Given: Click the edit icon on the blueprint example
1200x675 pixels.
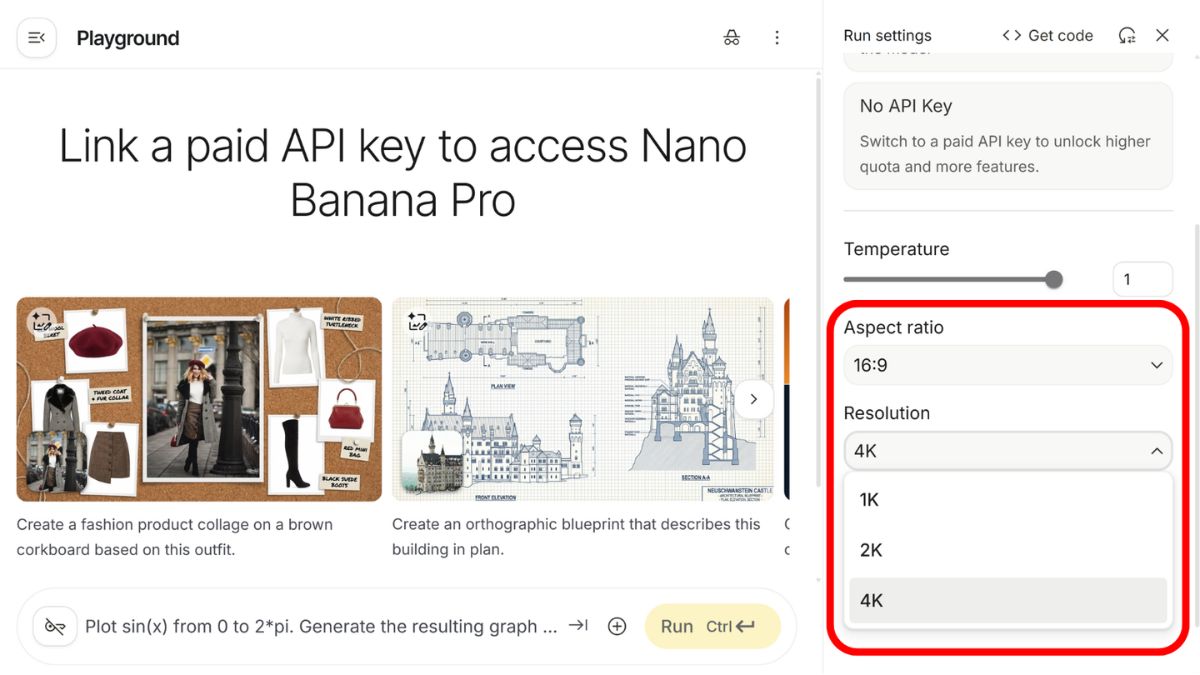Looking at the screenshot, I should coord(417,321).
